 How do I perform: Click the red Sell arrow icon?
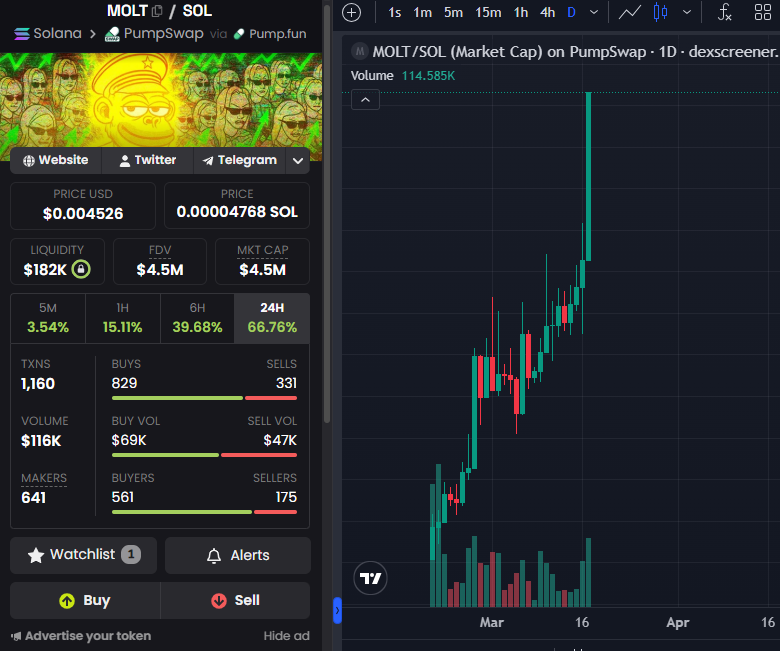(x=219, y=601)
